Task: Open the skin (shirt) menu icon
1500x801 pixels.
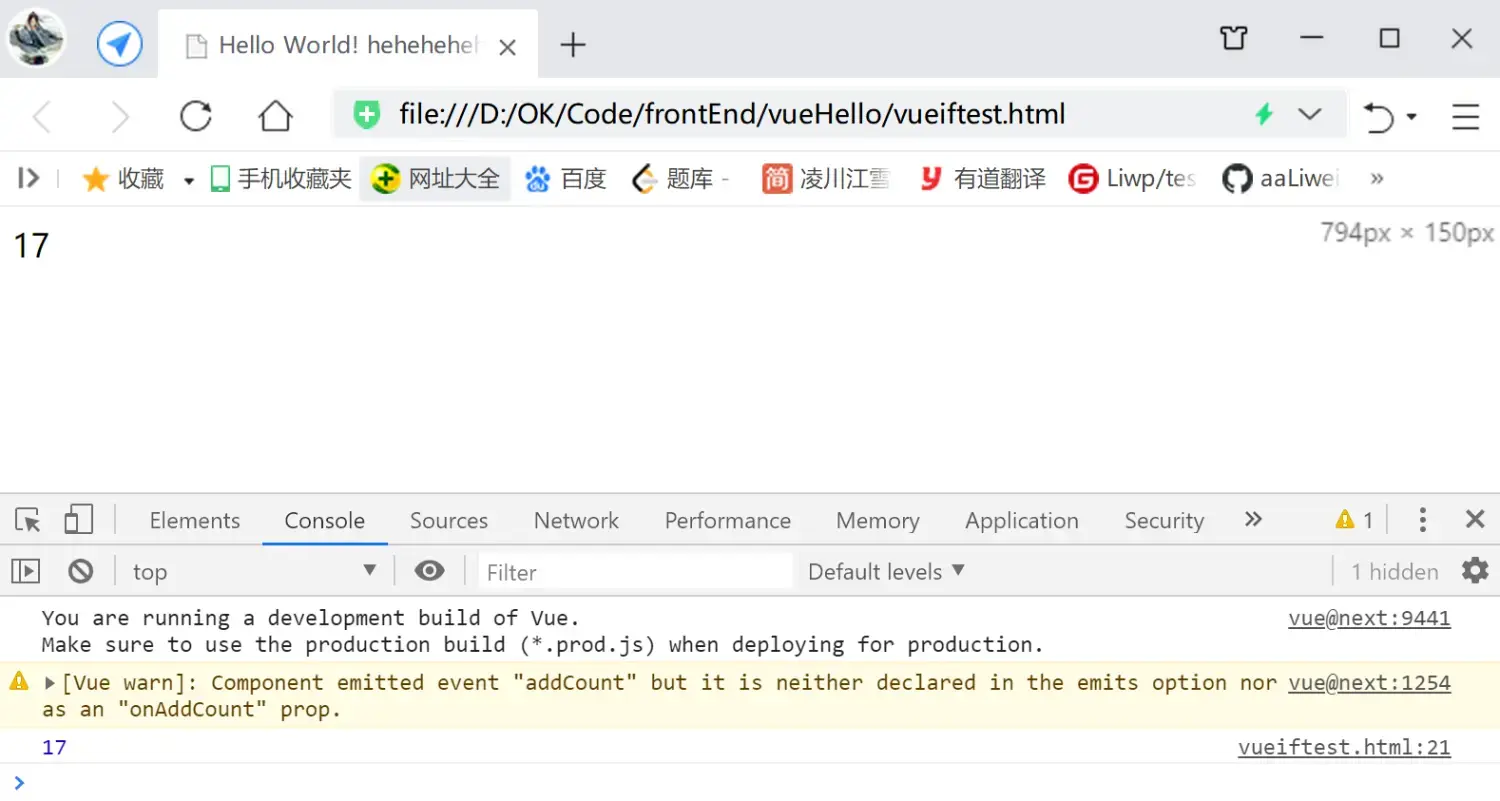Action: 1234,39
